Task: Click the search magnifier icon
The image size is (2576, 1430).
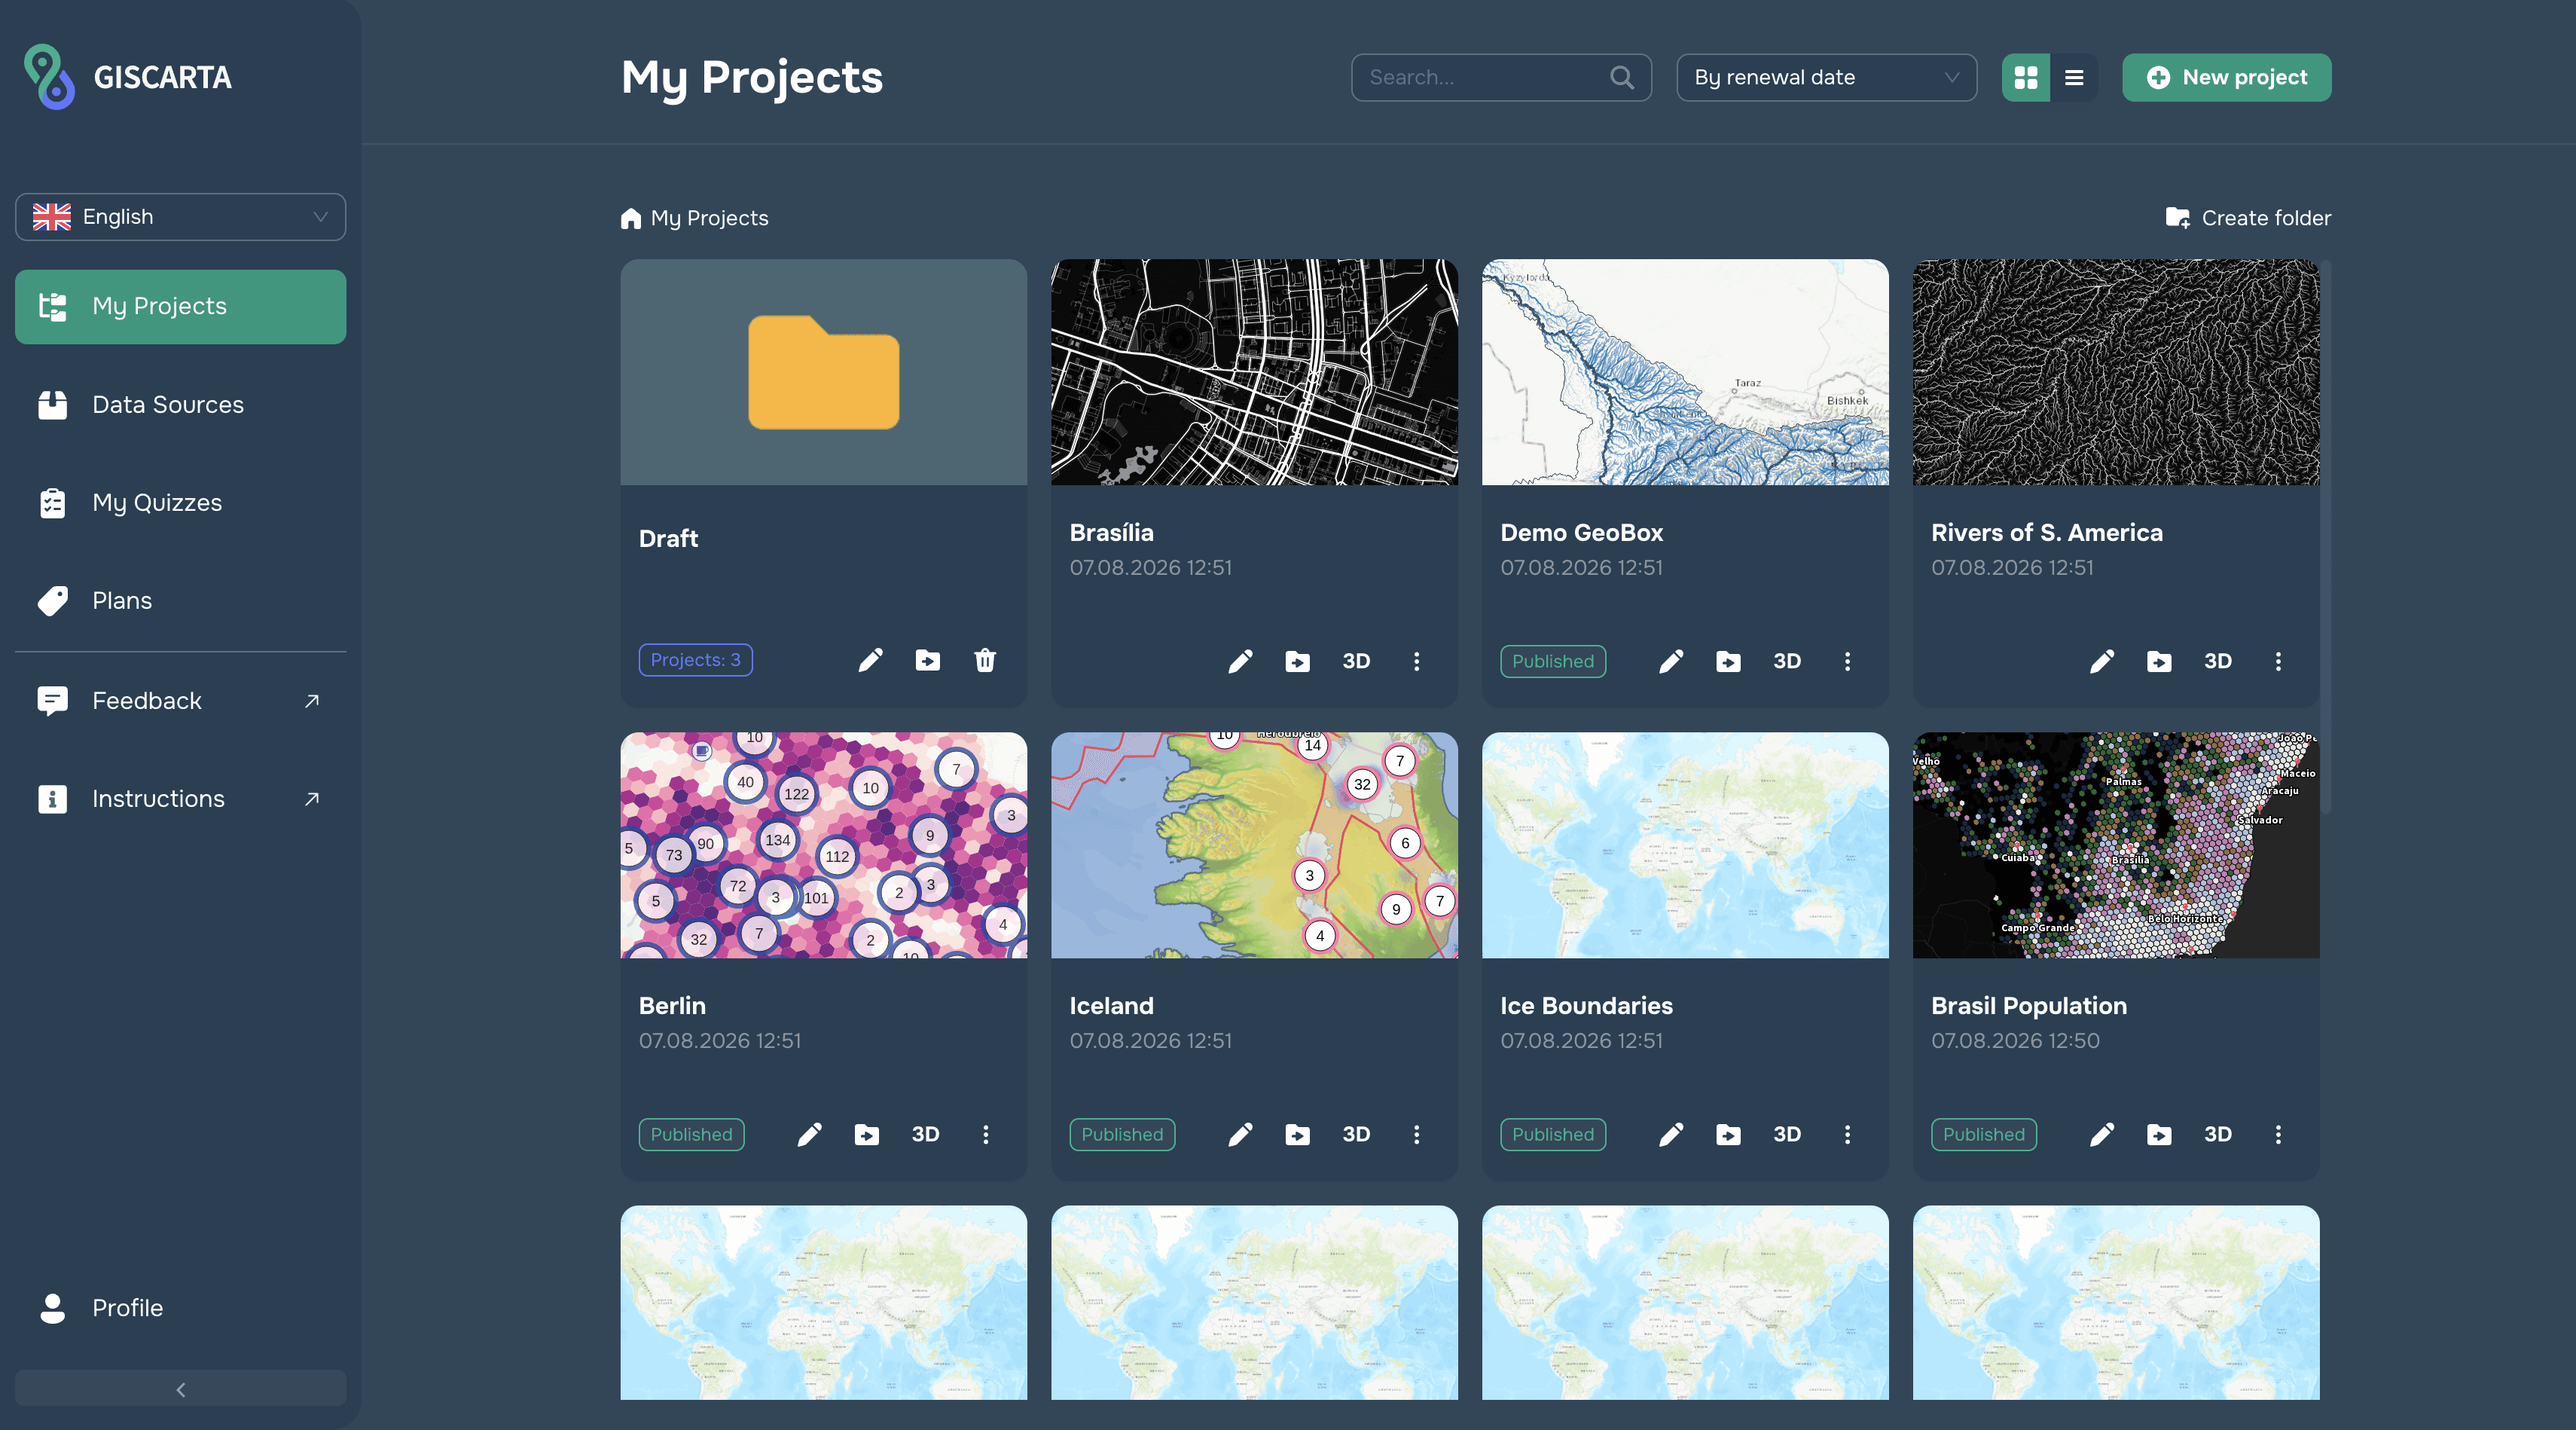Action: [1622, 77]
